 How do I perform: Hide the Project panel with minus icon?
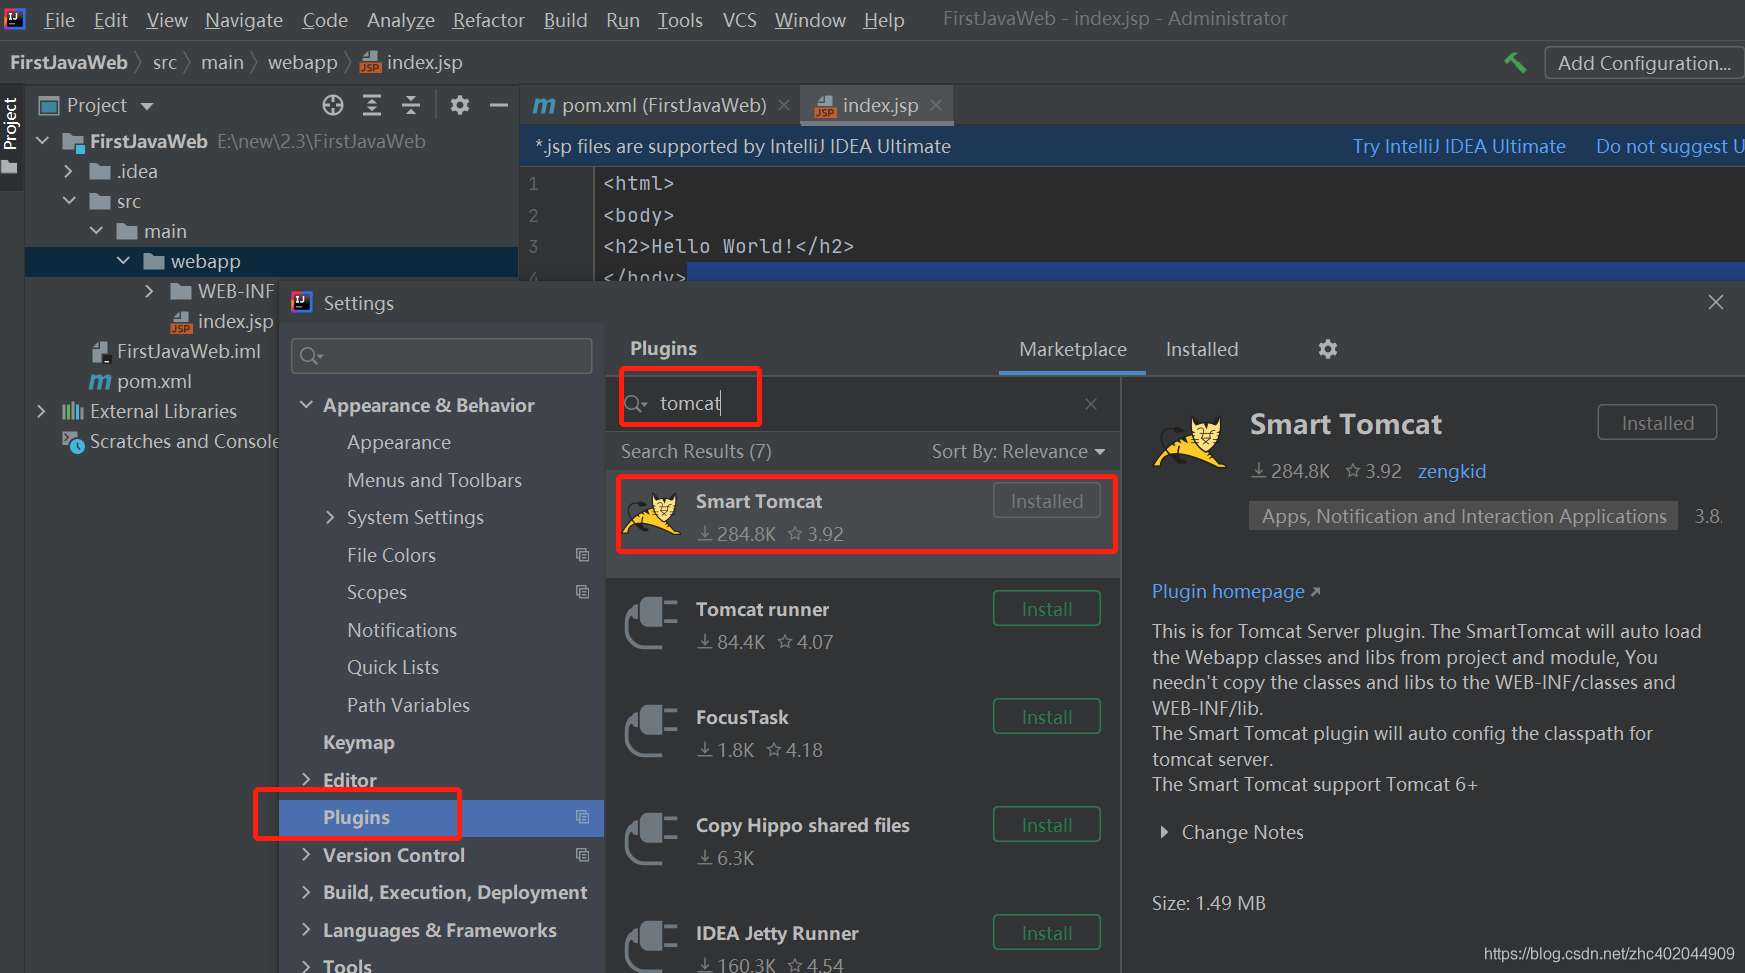(498, 105)
